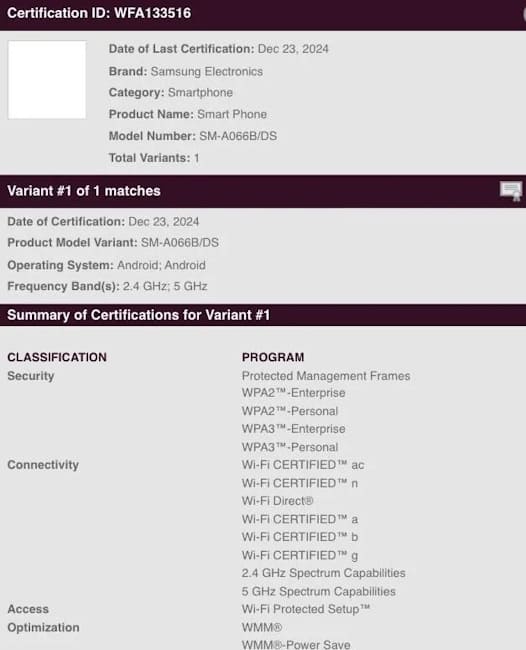Image resolution: width=526 pixels, height=650 pixels.
Task: Click the Certification ID WFA133516 header
Action: (99, 13)
